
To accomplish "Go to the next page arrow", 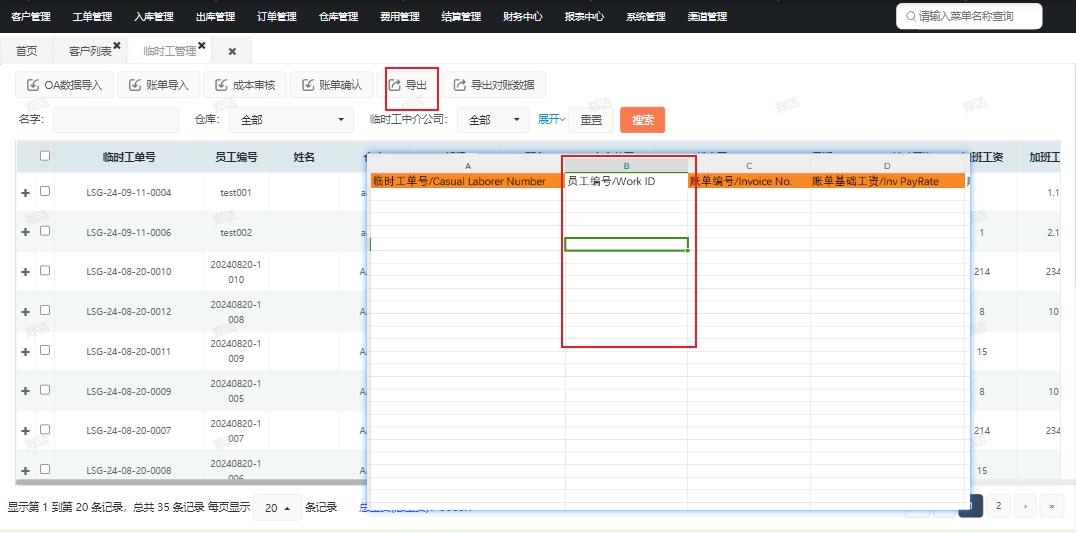I will click(1025, 506).
